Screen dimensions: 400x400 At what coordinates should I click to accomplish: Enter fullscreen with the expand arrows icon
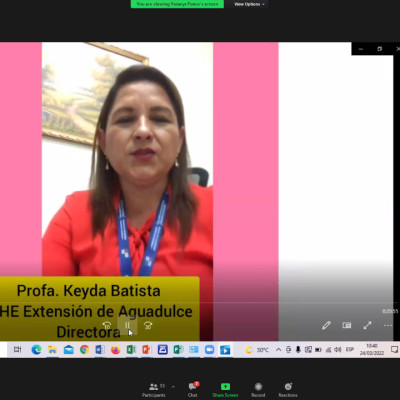pyautogui.click(x=367, y=325)
